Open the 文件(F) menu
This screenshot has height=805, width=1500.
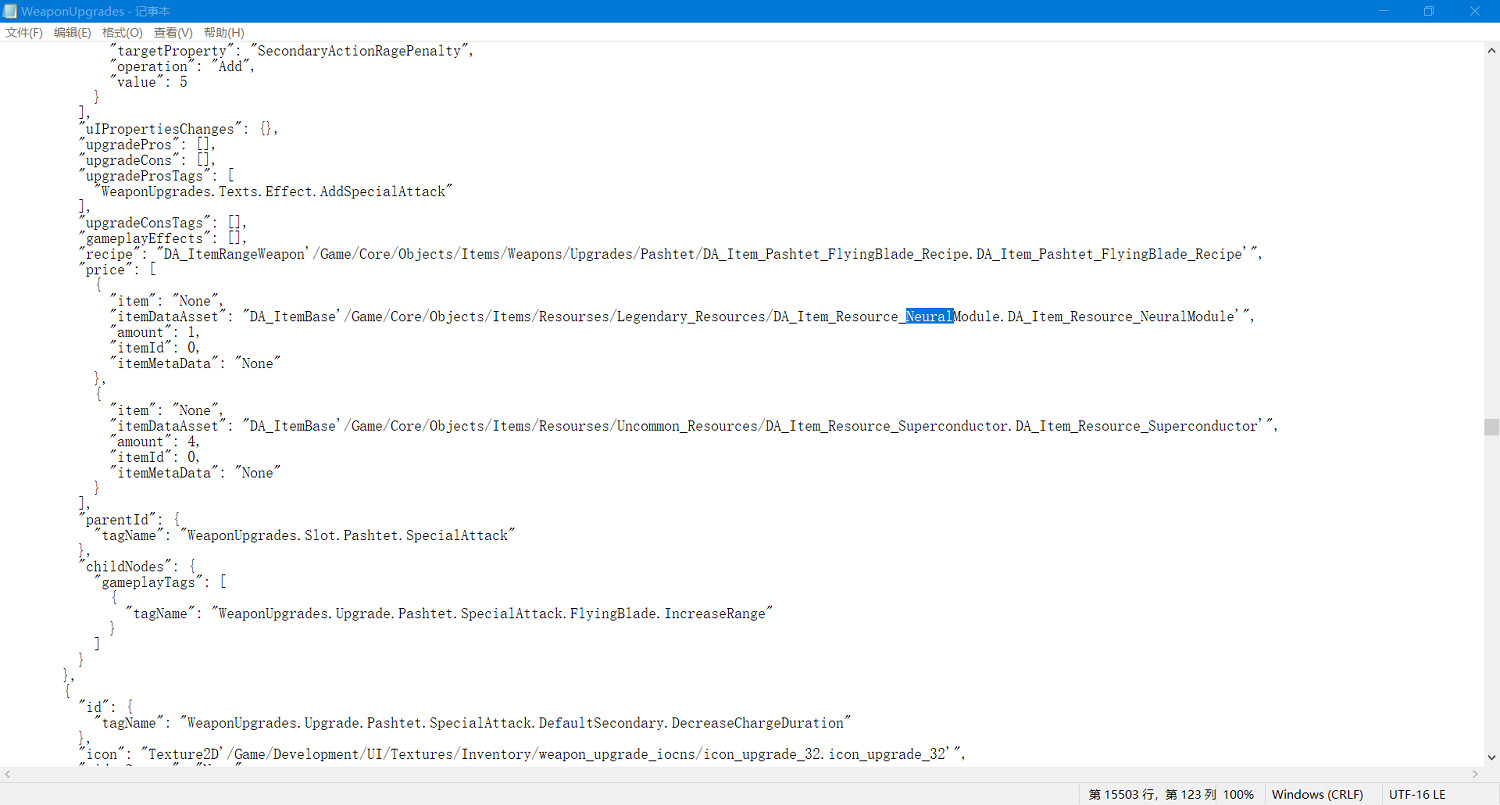coord(24,33)
